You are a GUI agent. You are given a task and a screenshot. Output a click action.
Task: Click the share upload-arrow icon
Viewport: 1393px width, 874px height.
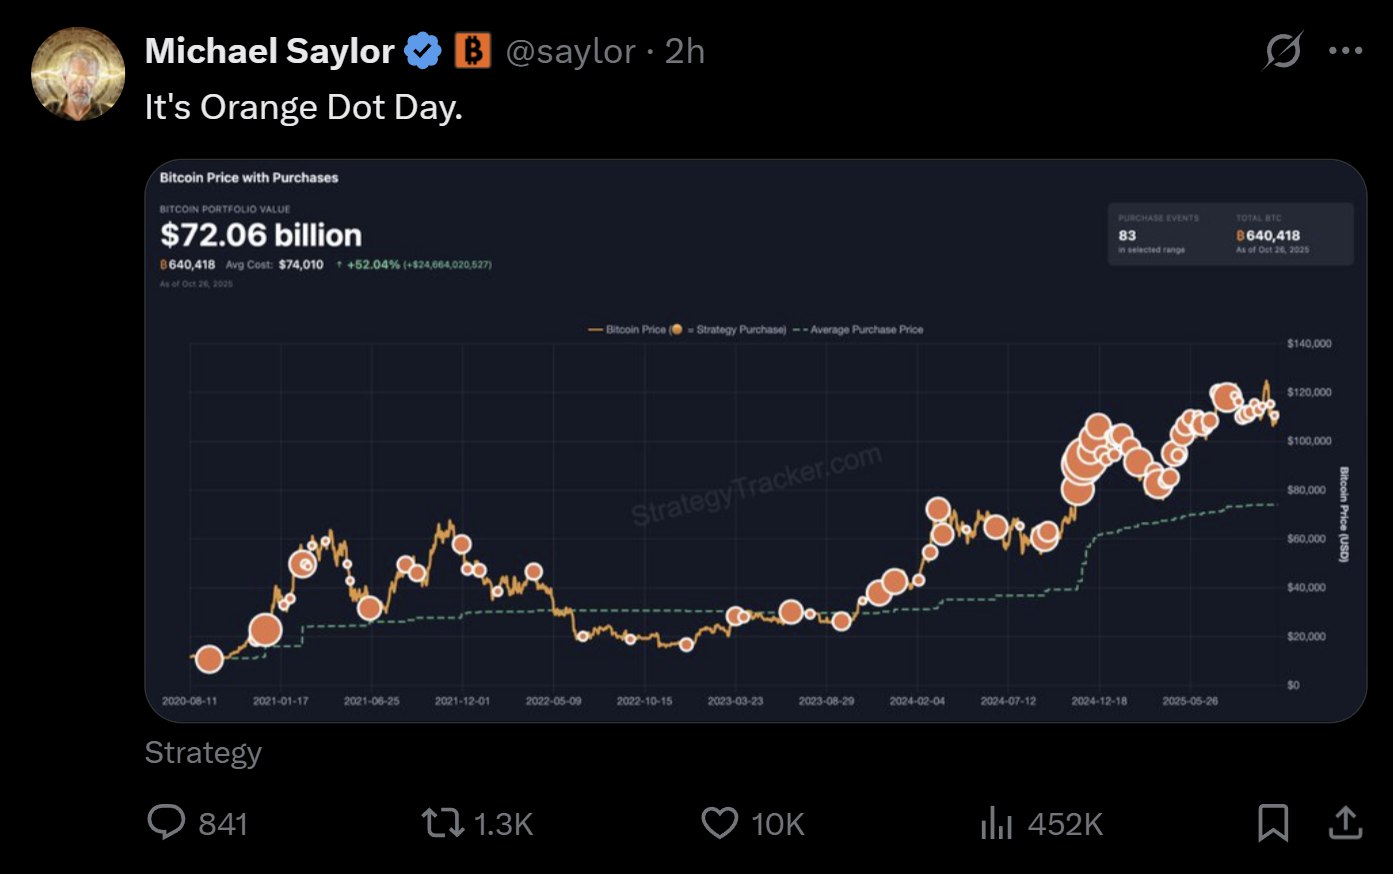coord(1345,822)
